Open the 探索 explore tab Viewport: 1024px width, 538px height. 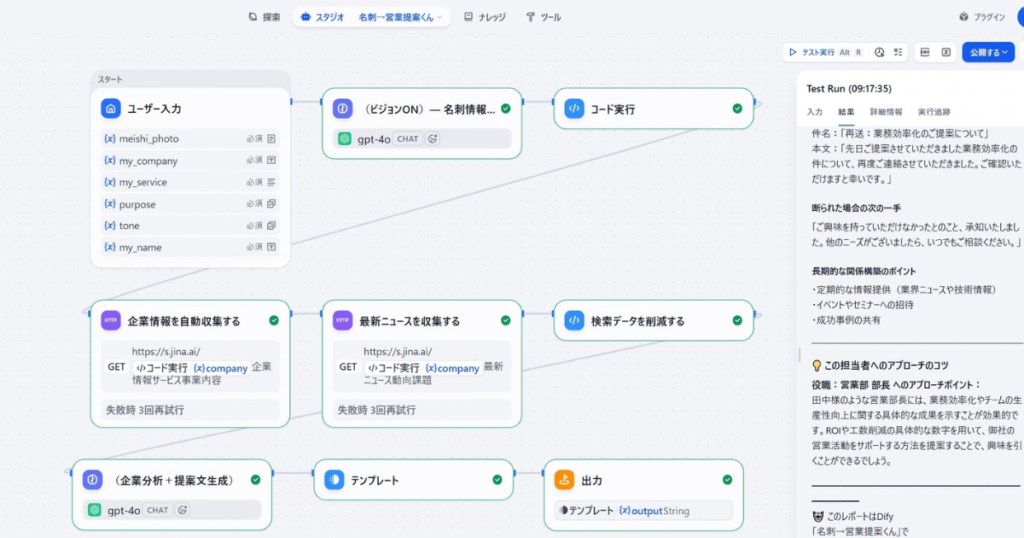(x=264, y=17)
